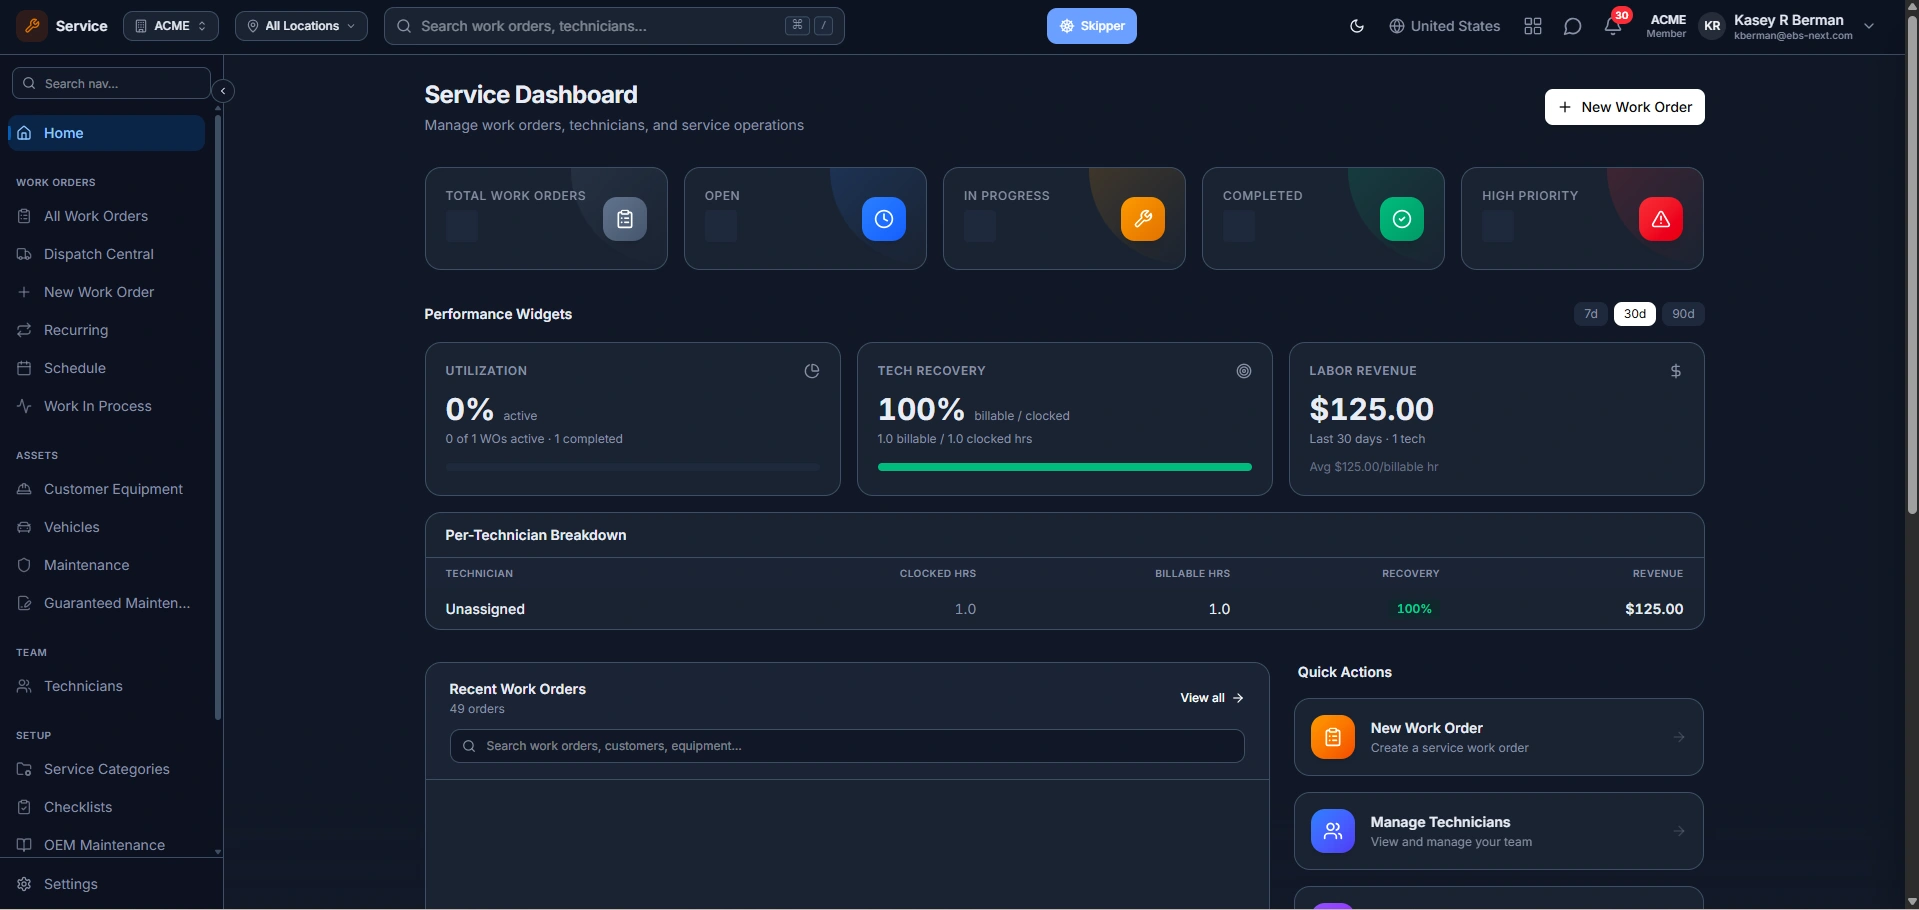This screenshot has height=910, width=1919.
Task: Expand the user account menu chevron
Action: [x=1869, y=26]
